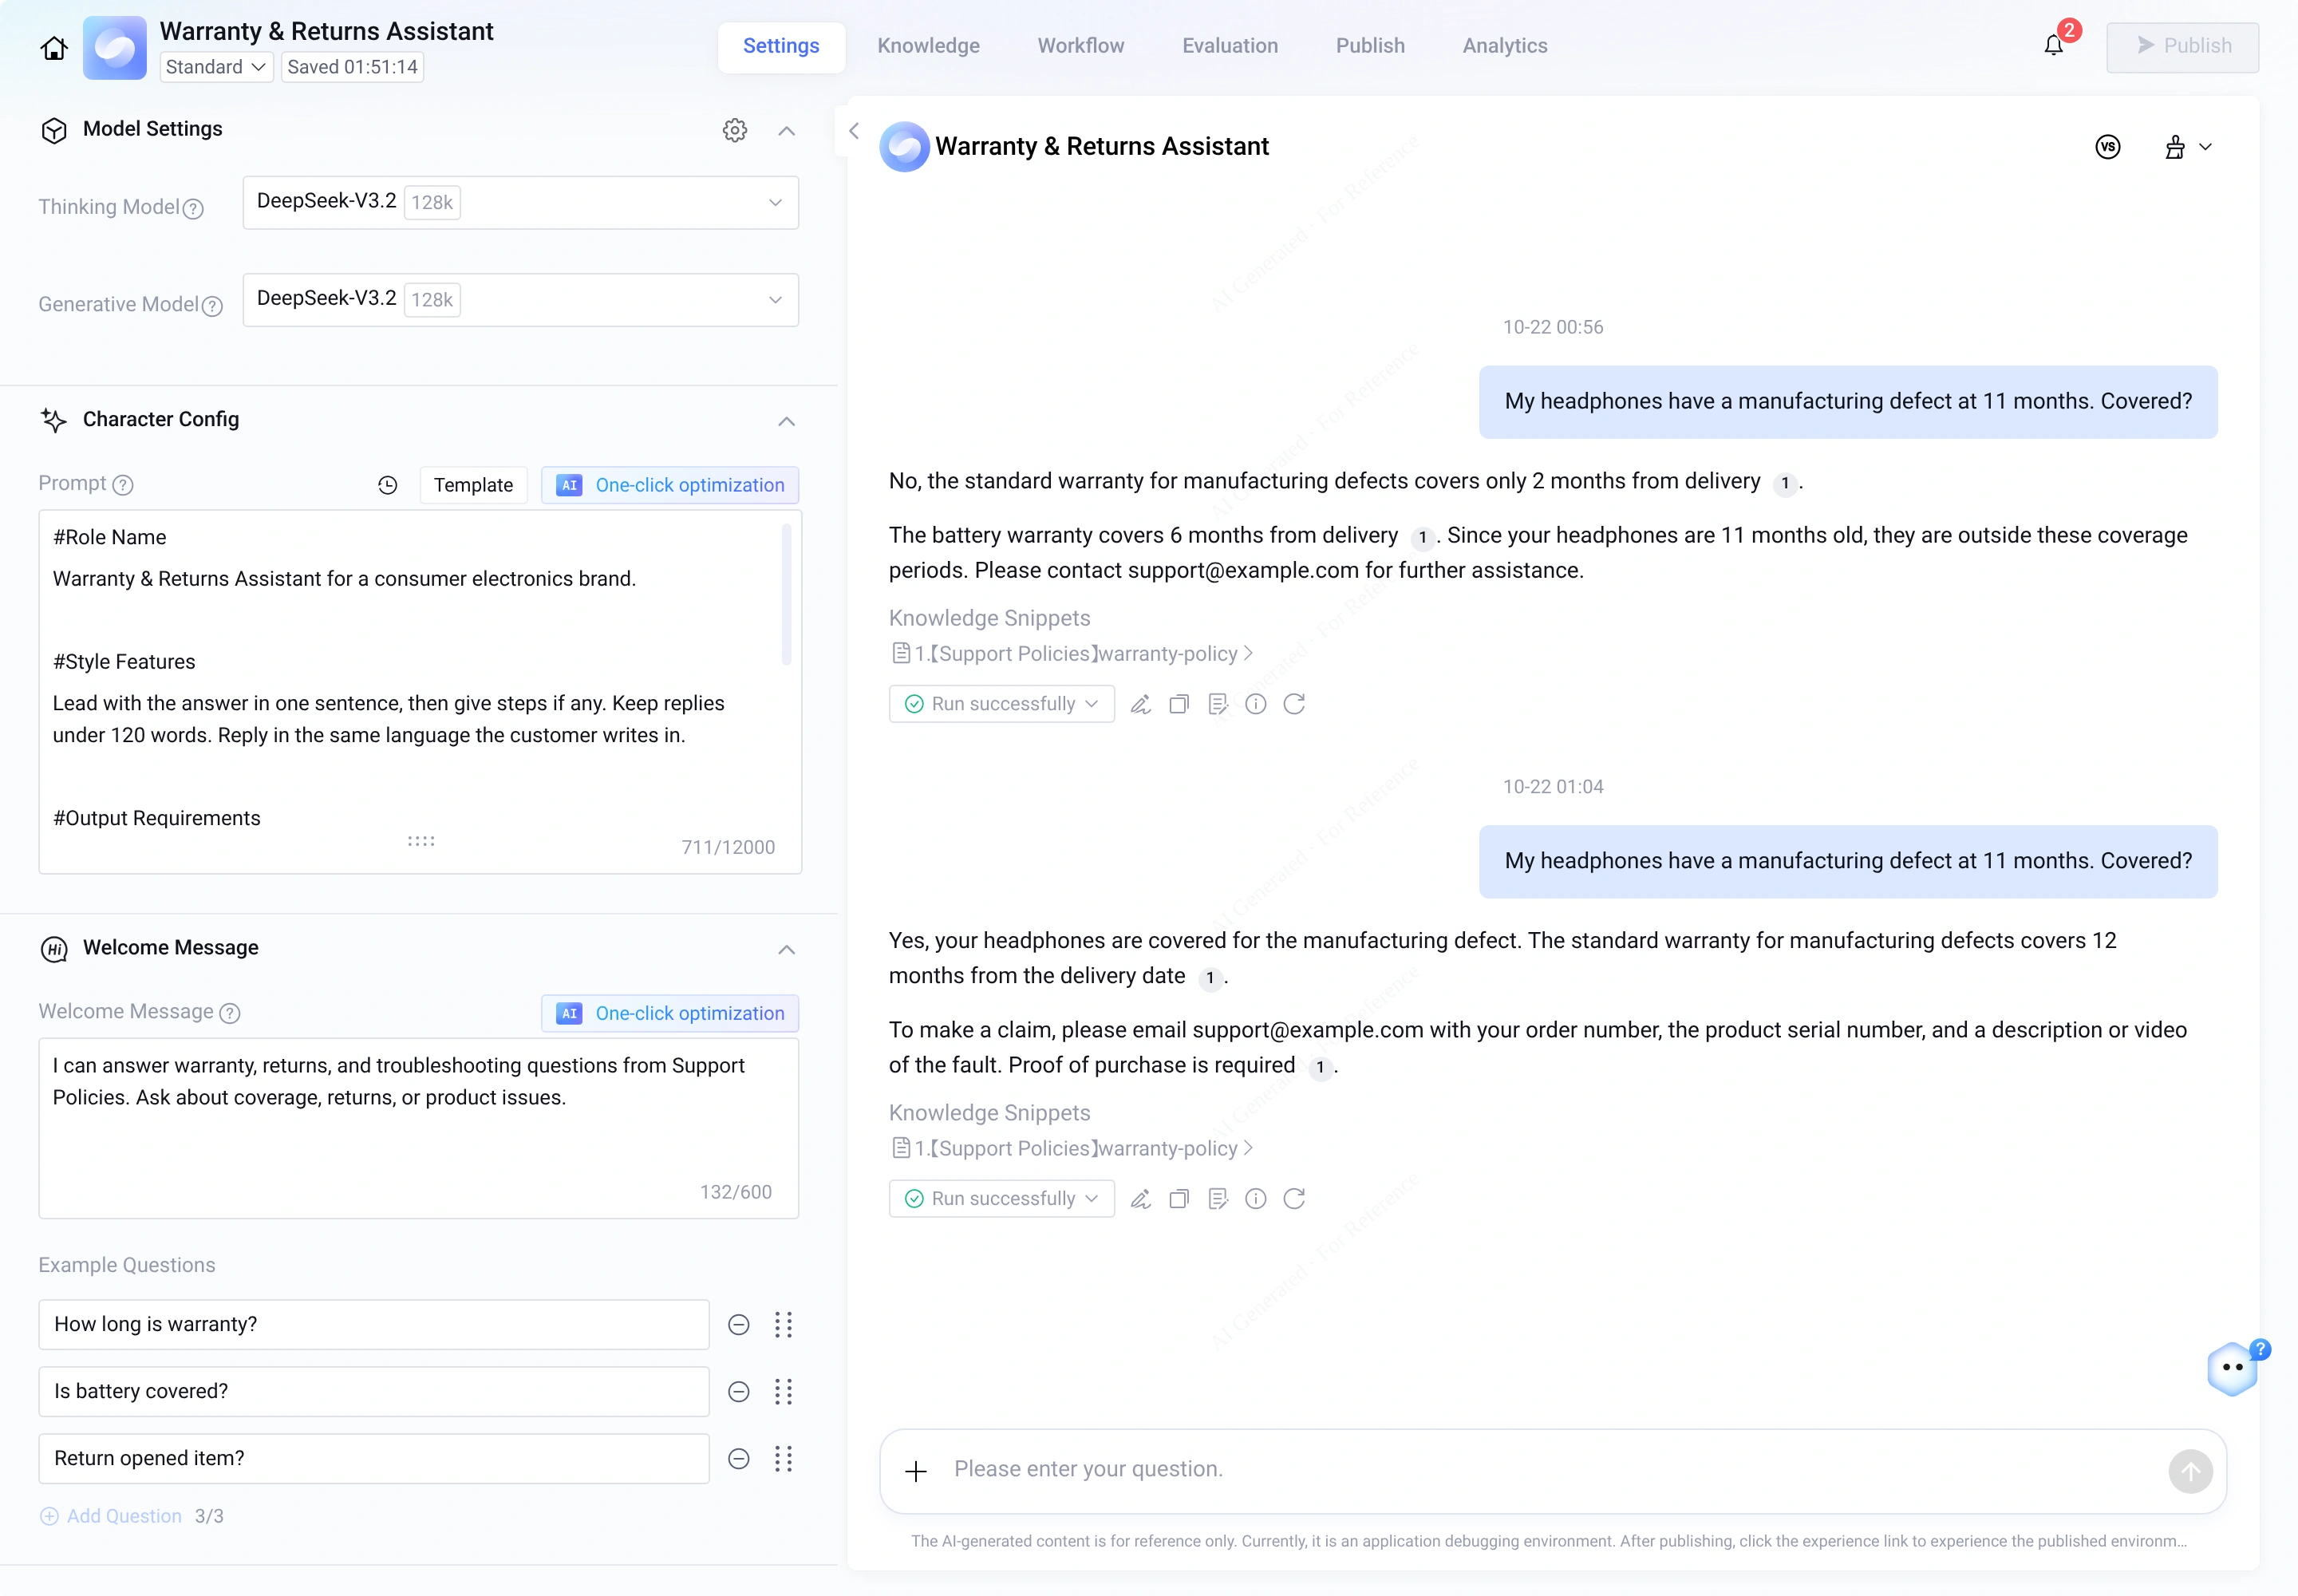
Task: Open the clear-conversation broom icon
Action: [x=2175, y=147]
